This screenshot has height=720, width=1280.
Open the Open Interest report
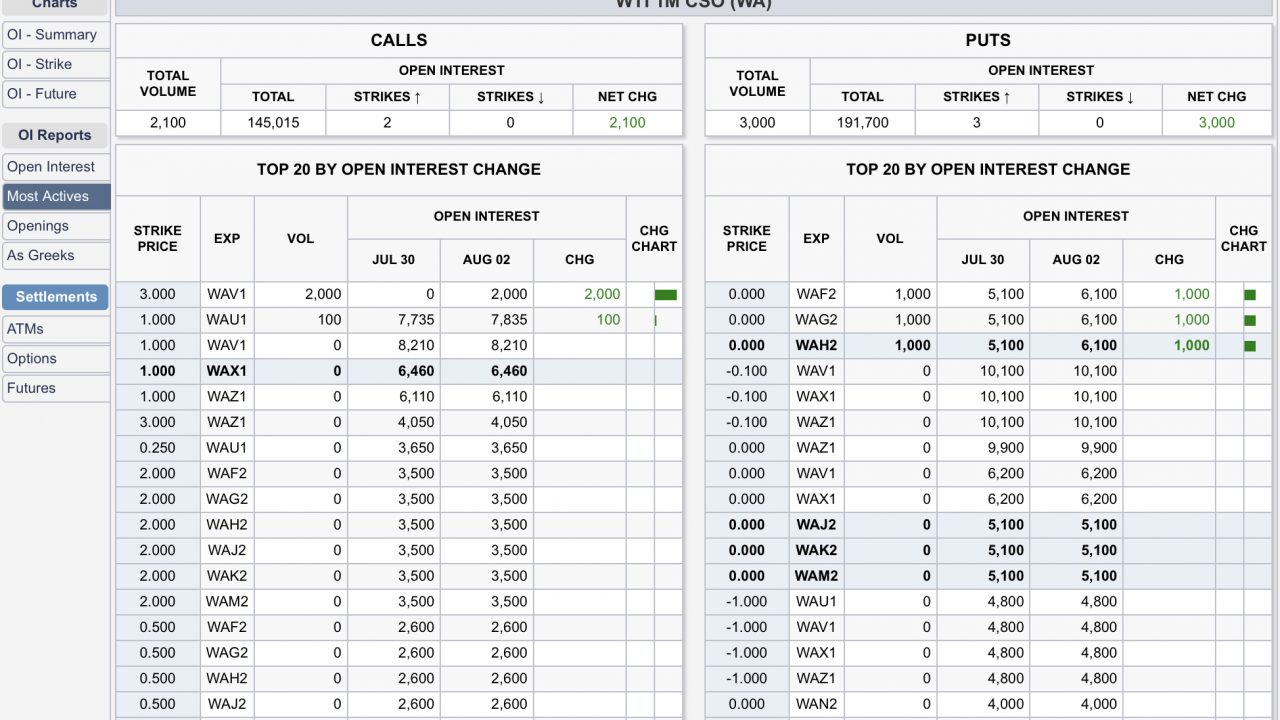tap(51, 167)
